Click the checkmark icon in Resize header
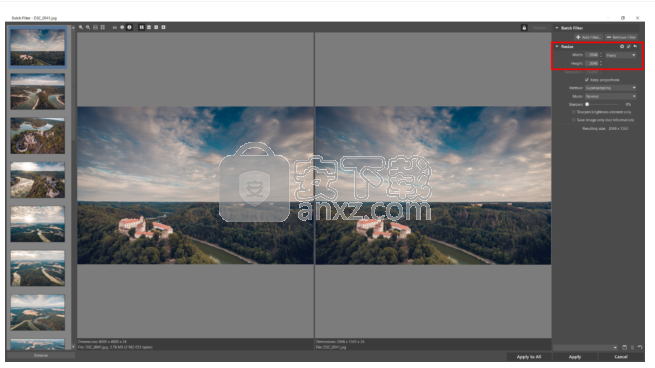The width and height of the screenshot is (655, 368). coord(629,46)
